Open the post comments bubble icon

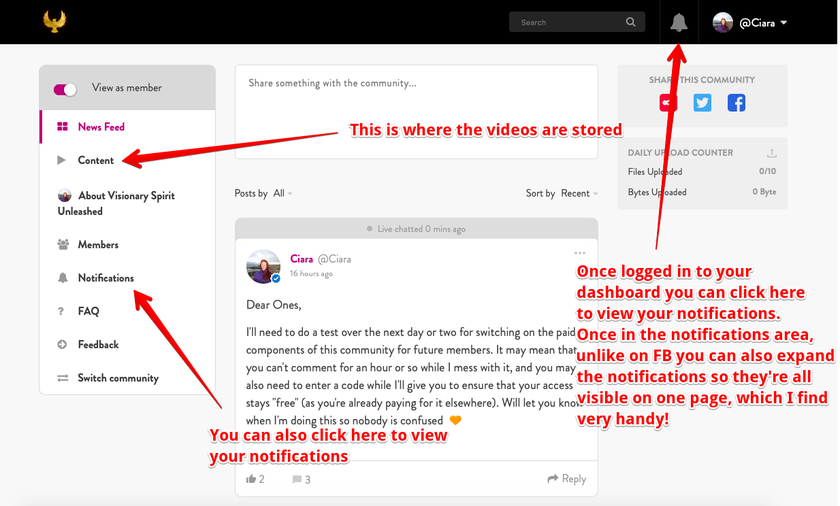297,479
